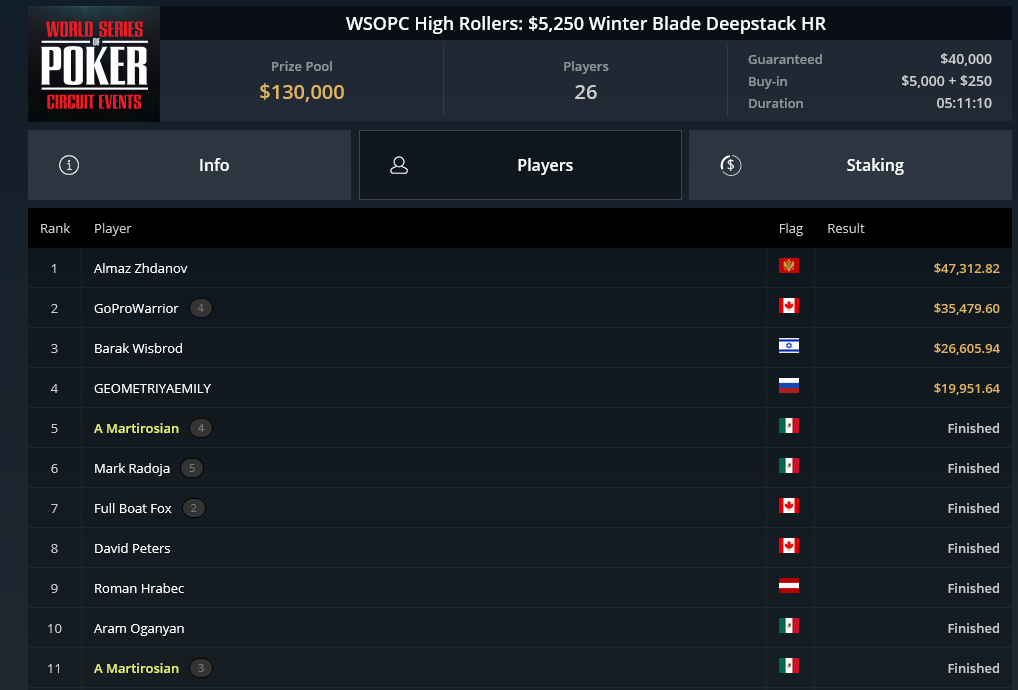This screenshot has height=690, width=1018.
Task: Click the $47,312.82 result
Action: click(x=966, y=268)
